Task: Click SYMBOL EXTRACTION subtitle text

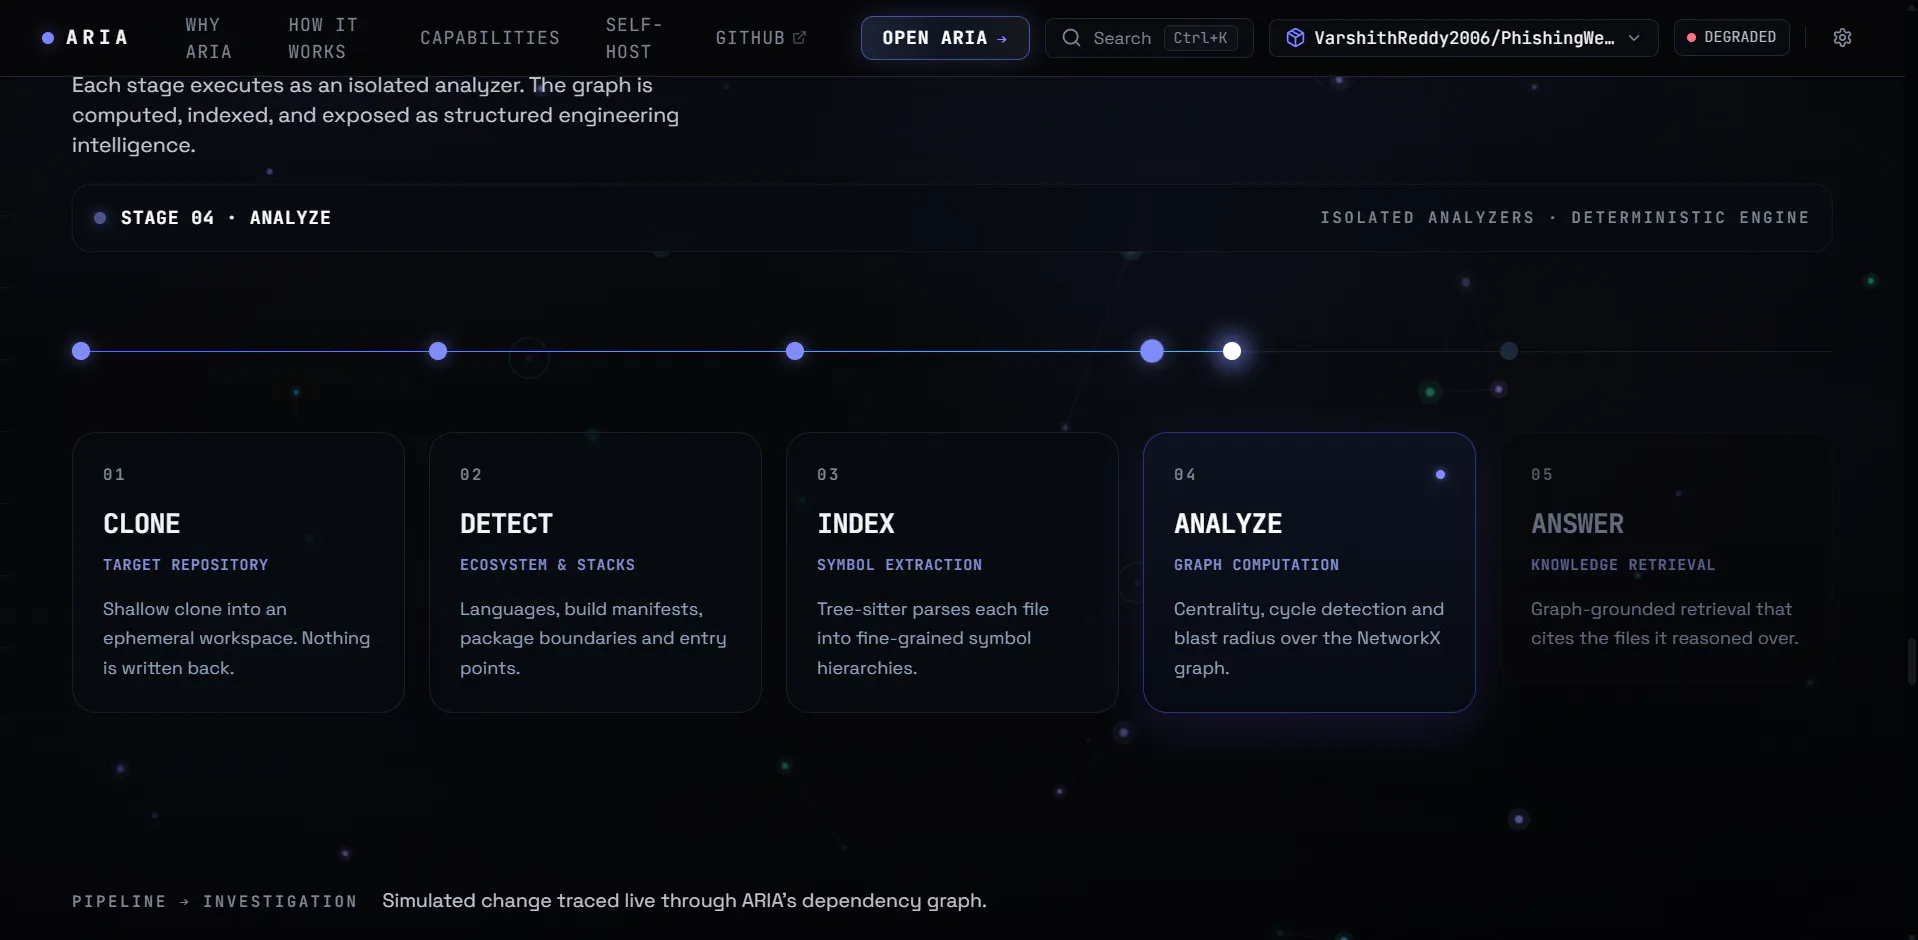Action: click(x=899, y=565)
